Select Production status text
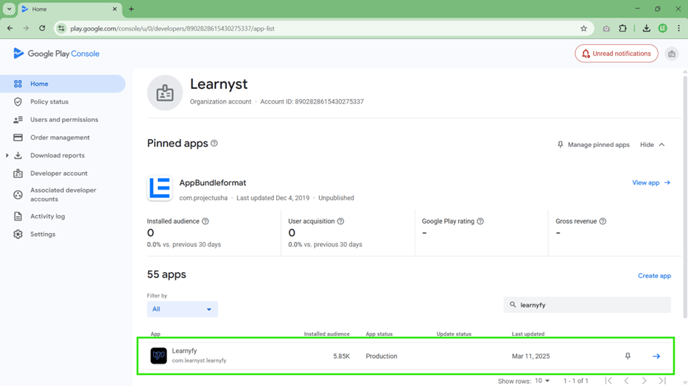Viewport: 688px width, 386px height. [381, 356]
